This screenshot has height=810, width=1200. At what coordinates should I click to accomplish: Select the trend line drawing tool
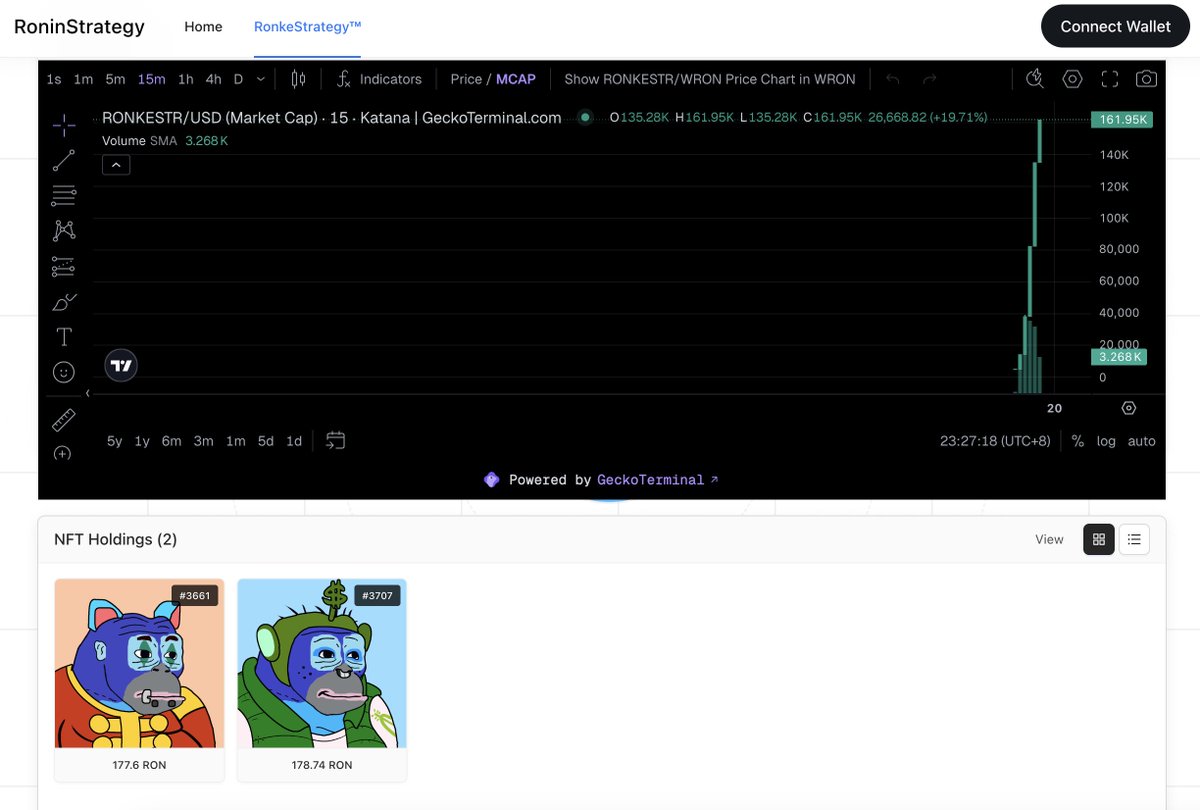pos(63,160)
